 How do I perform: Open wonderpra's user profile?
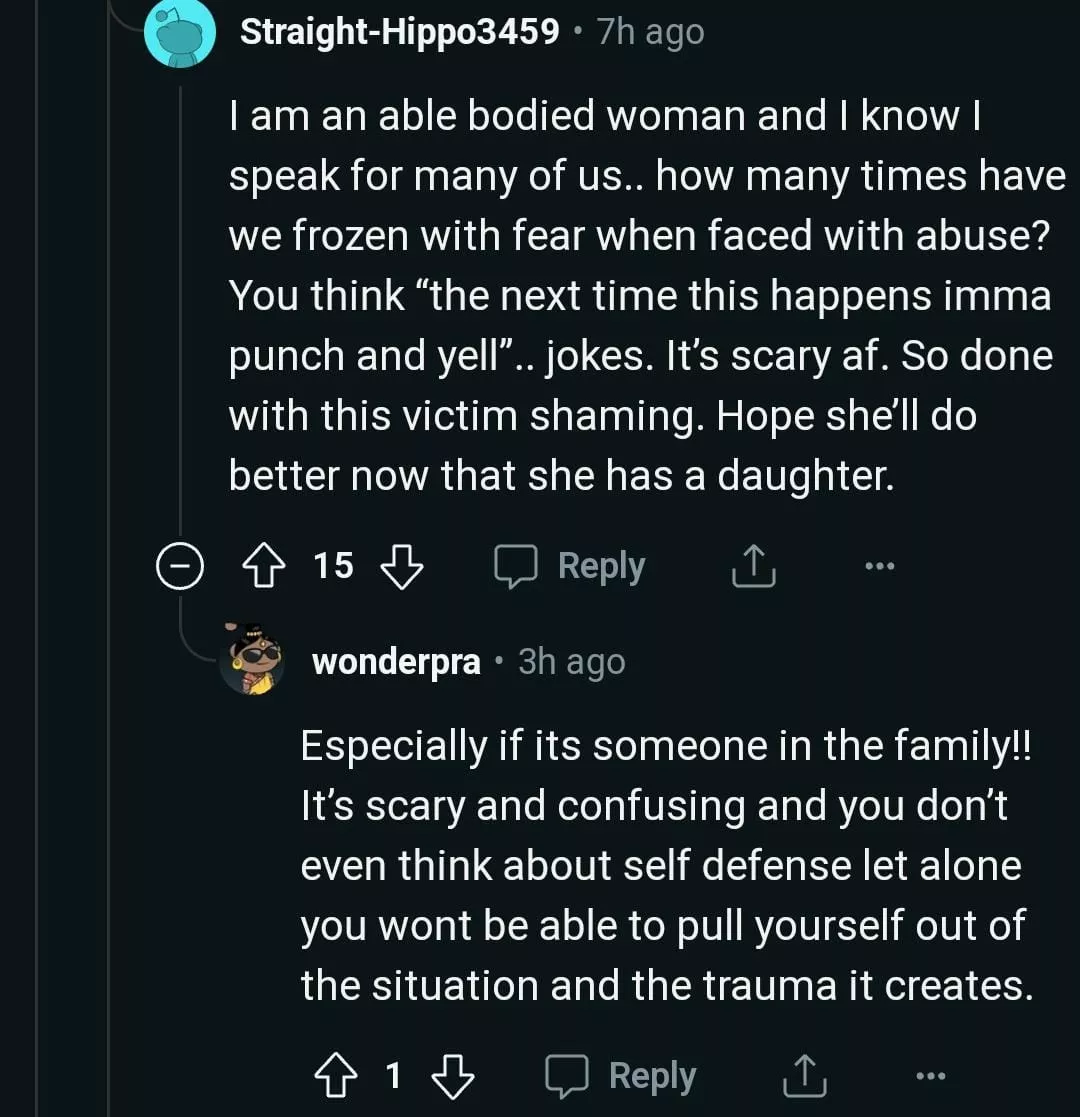[x=396, y=662]
